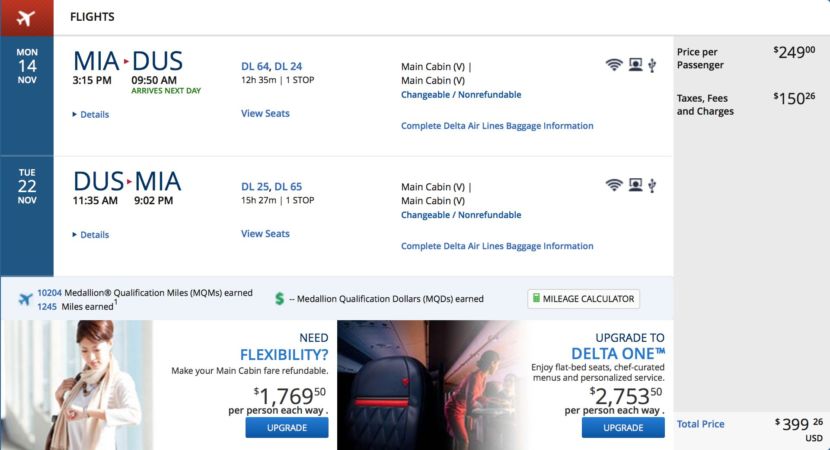Screen dimensions: 830x450
Task: Open the Mileage Calculator
Action: [x=583, y=298]
